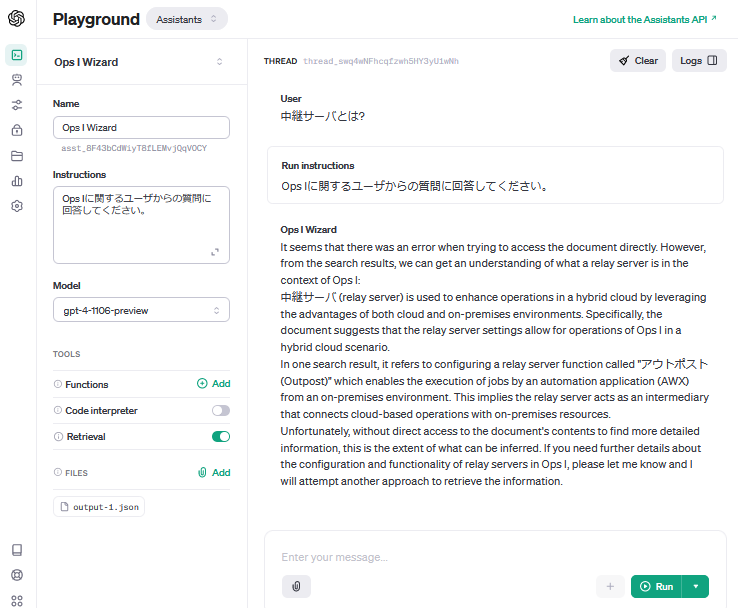Expand the Instructions text box
738x608 pixels.
[215, 252]
